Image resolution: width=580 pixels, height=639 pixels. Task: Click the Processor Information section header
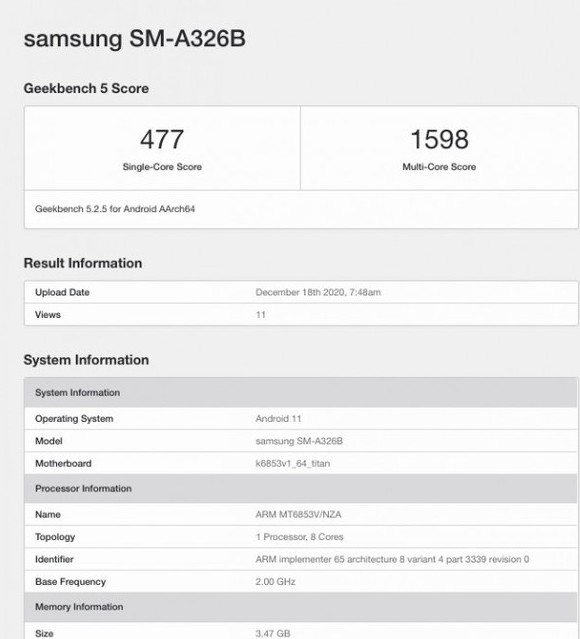click(301, 488)
